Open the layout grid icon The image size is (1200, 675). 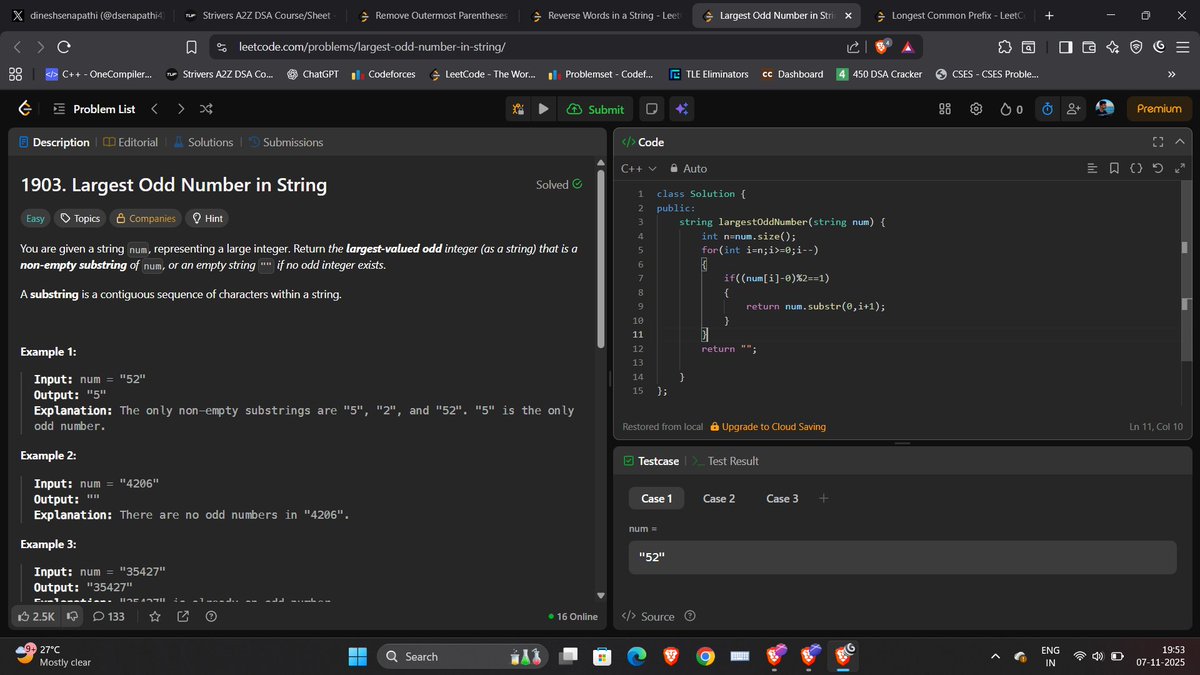pyautogui.click(x=945, y=109)
